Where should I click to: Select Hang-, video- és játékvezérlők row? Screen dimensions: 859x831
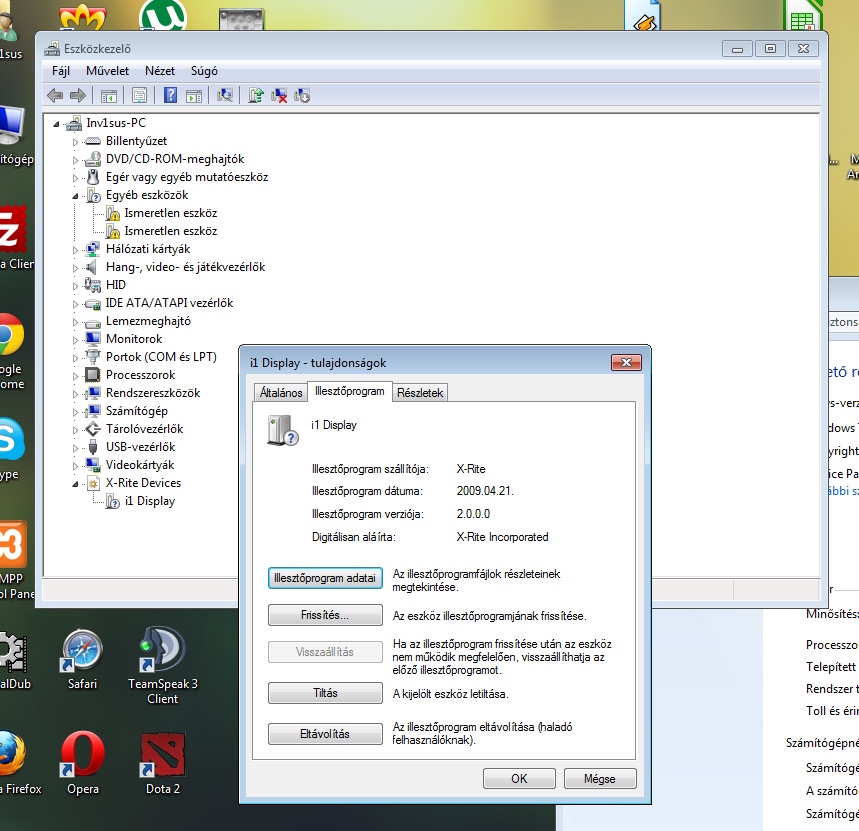pos(185,267)
